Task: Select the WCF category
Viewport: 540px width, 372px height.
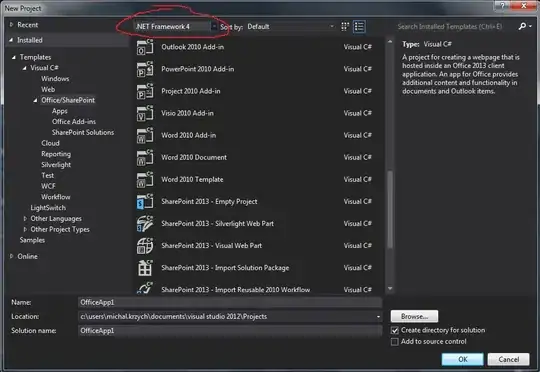Action: [48, 186]
